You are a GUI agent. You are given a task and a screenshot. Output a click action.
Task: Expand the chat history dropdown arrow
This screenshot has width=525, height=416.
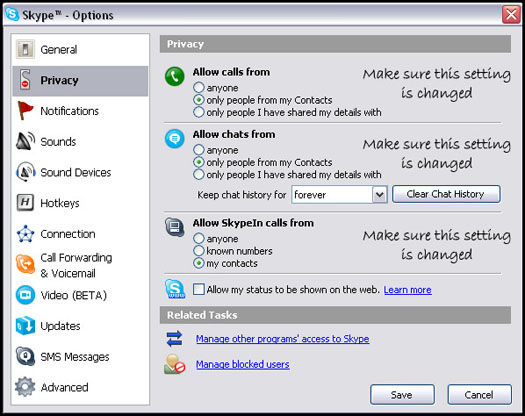pyautogui.click(x=379, y=195)
